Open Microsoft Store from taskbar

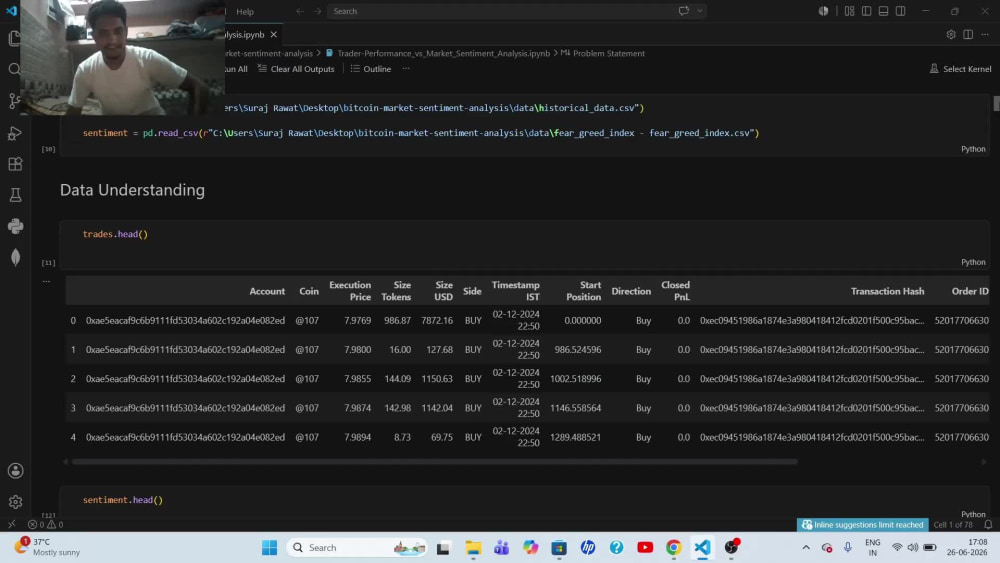coord(559,548)
